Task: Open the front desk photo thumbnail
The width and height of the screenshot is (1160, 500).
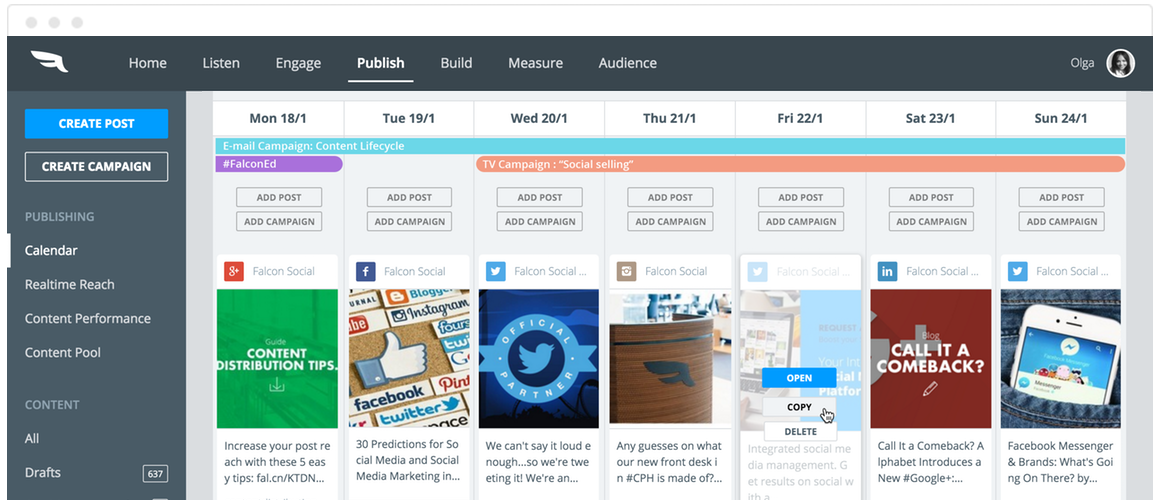Action: (x=670, y=359)
